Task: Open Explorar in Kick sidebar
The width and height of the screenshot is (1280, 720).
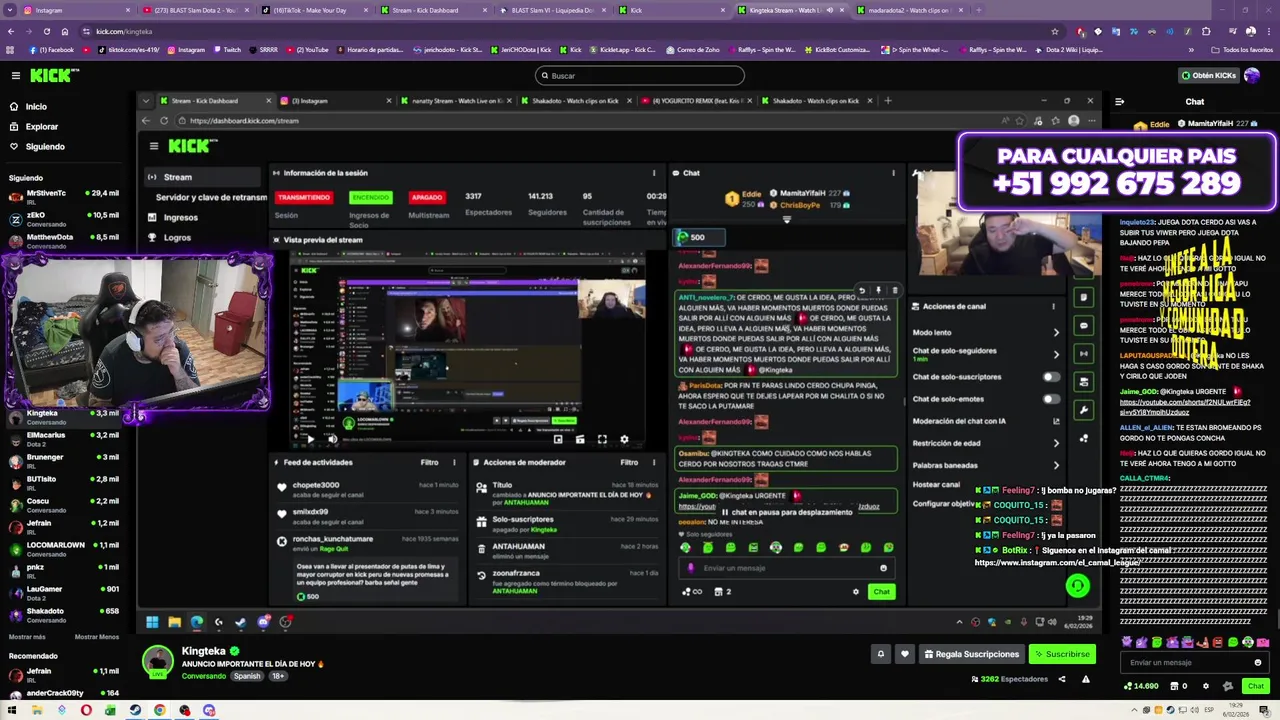Action: pyautogui.click(x=34, y=127)
